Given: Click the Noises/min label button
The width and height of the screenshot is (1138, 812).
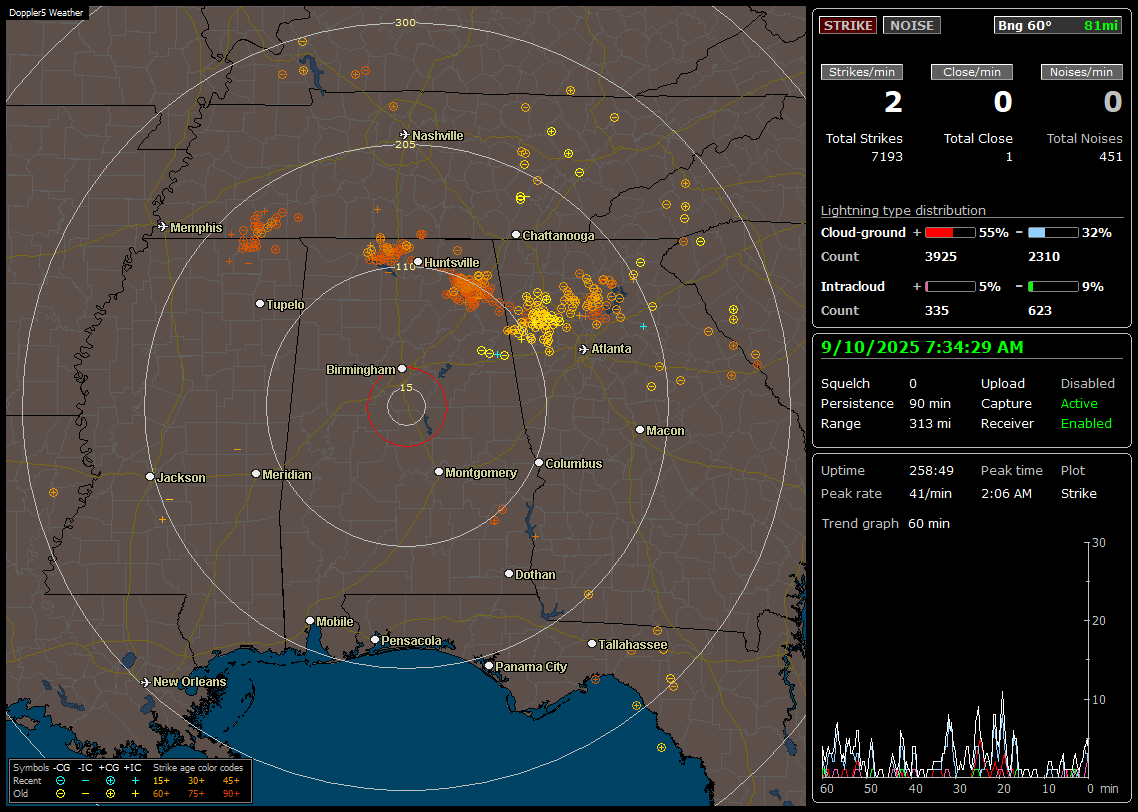Looking at the screenshot, I should (x=1081, y=72).
